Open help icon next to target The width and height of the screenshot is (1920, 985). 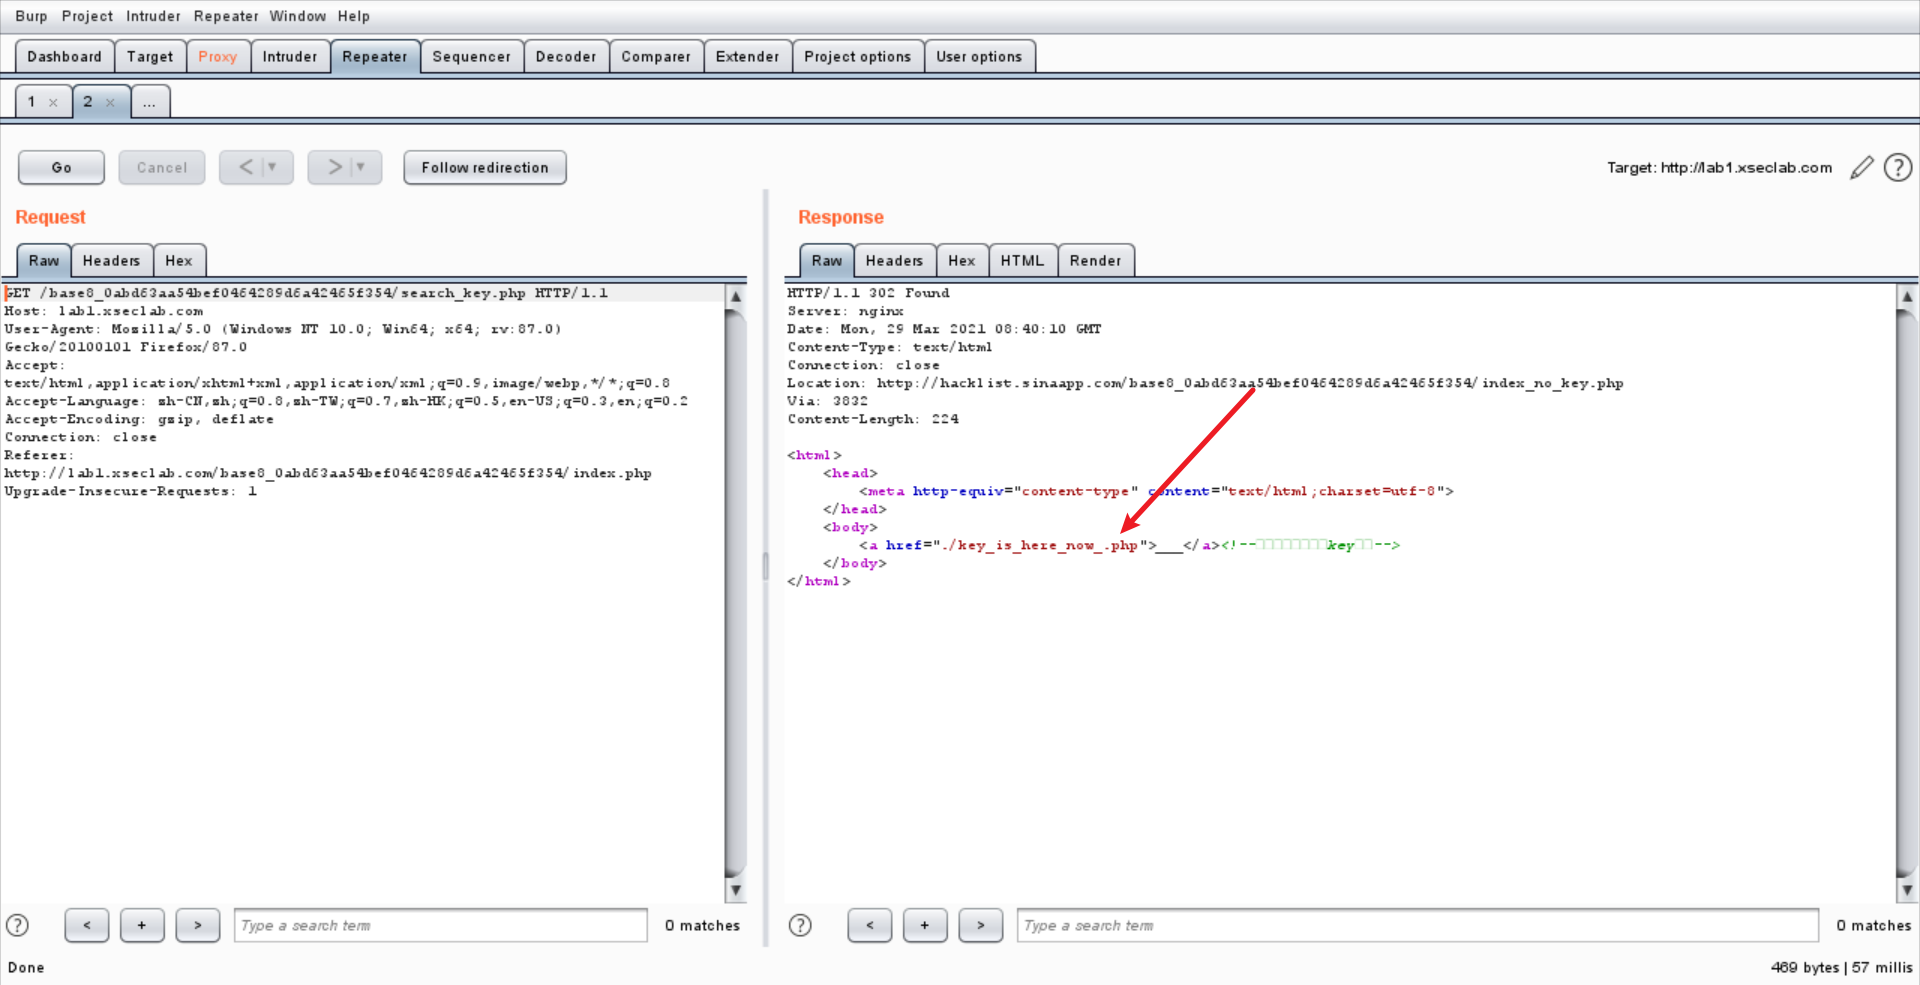pyautogui.click(x=1898, y=168)
